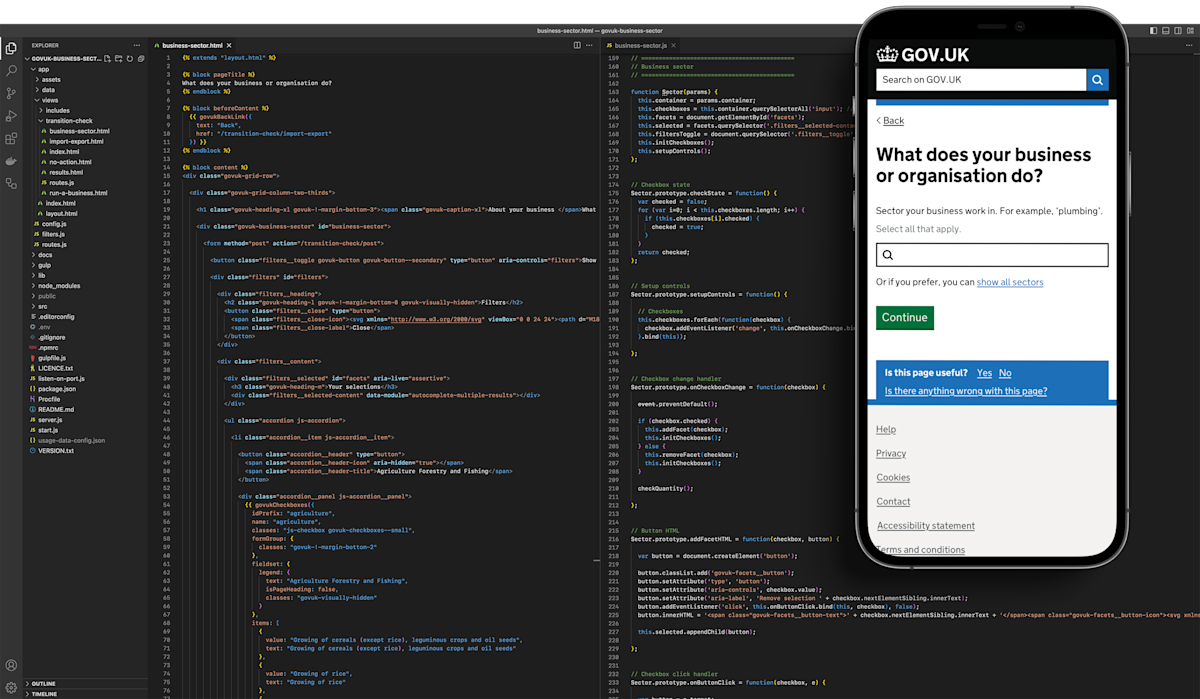Expand the docs folder
The image size is (1200, 699).
[44, 254]
